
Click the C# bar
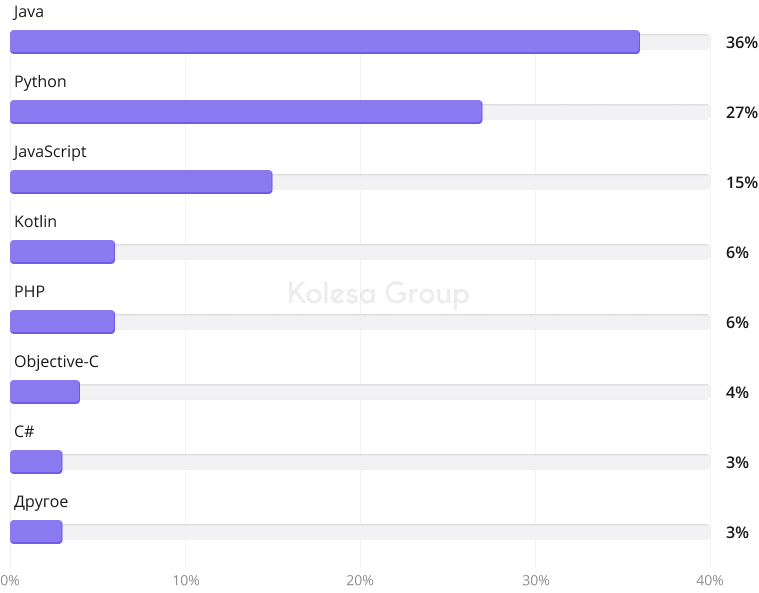tap(36, 462)
